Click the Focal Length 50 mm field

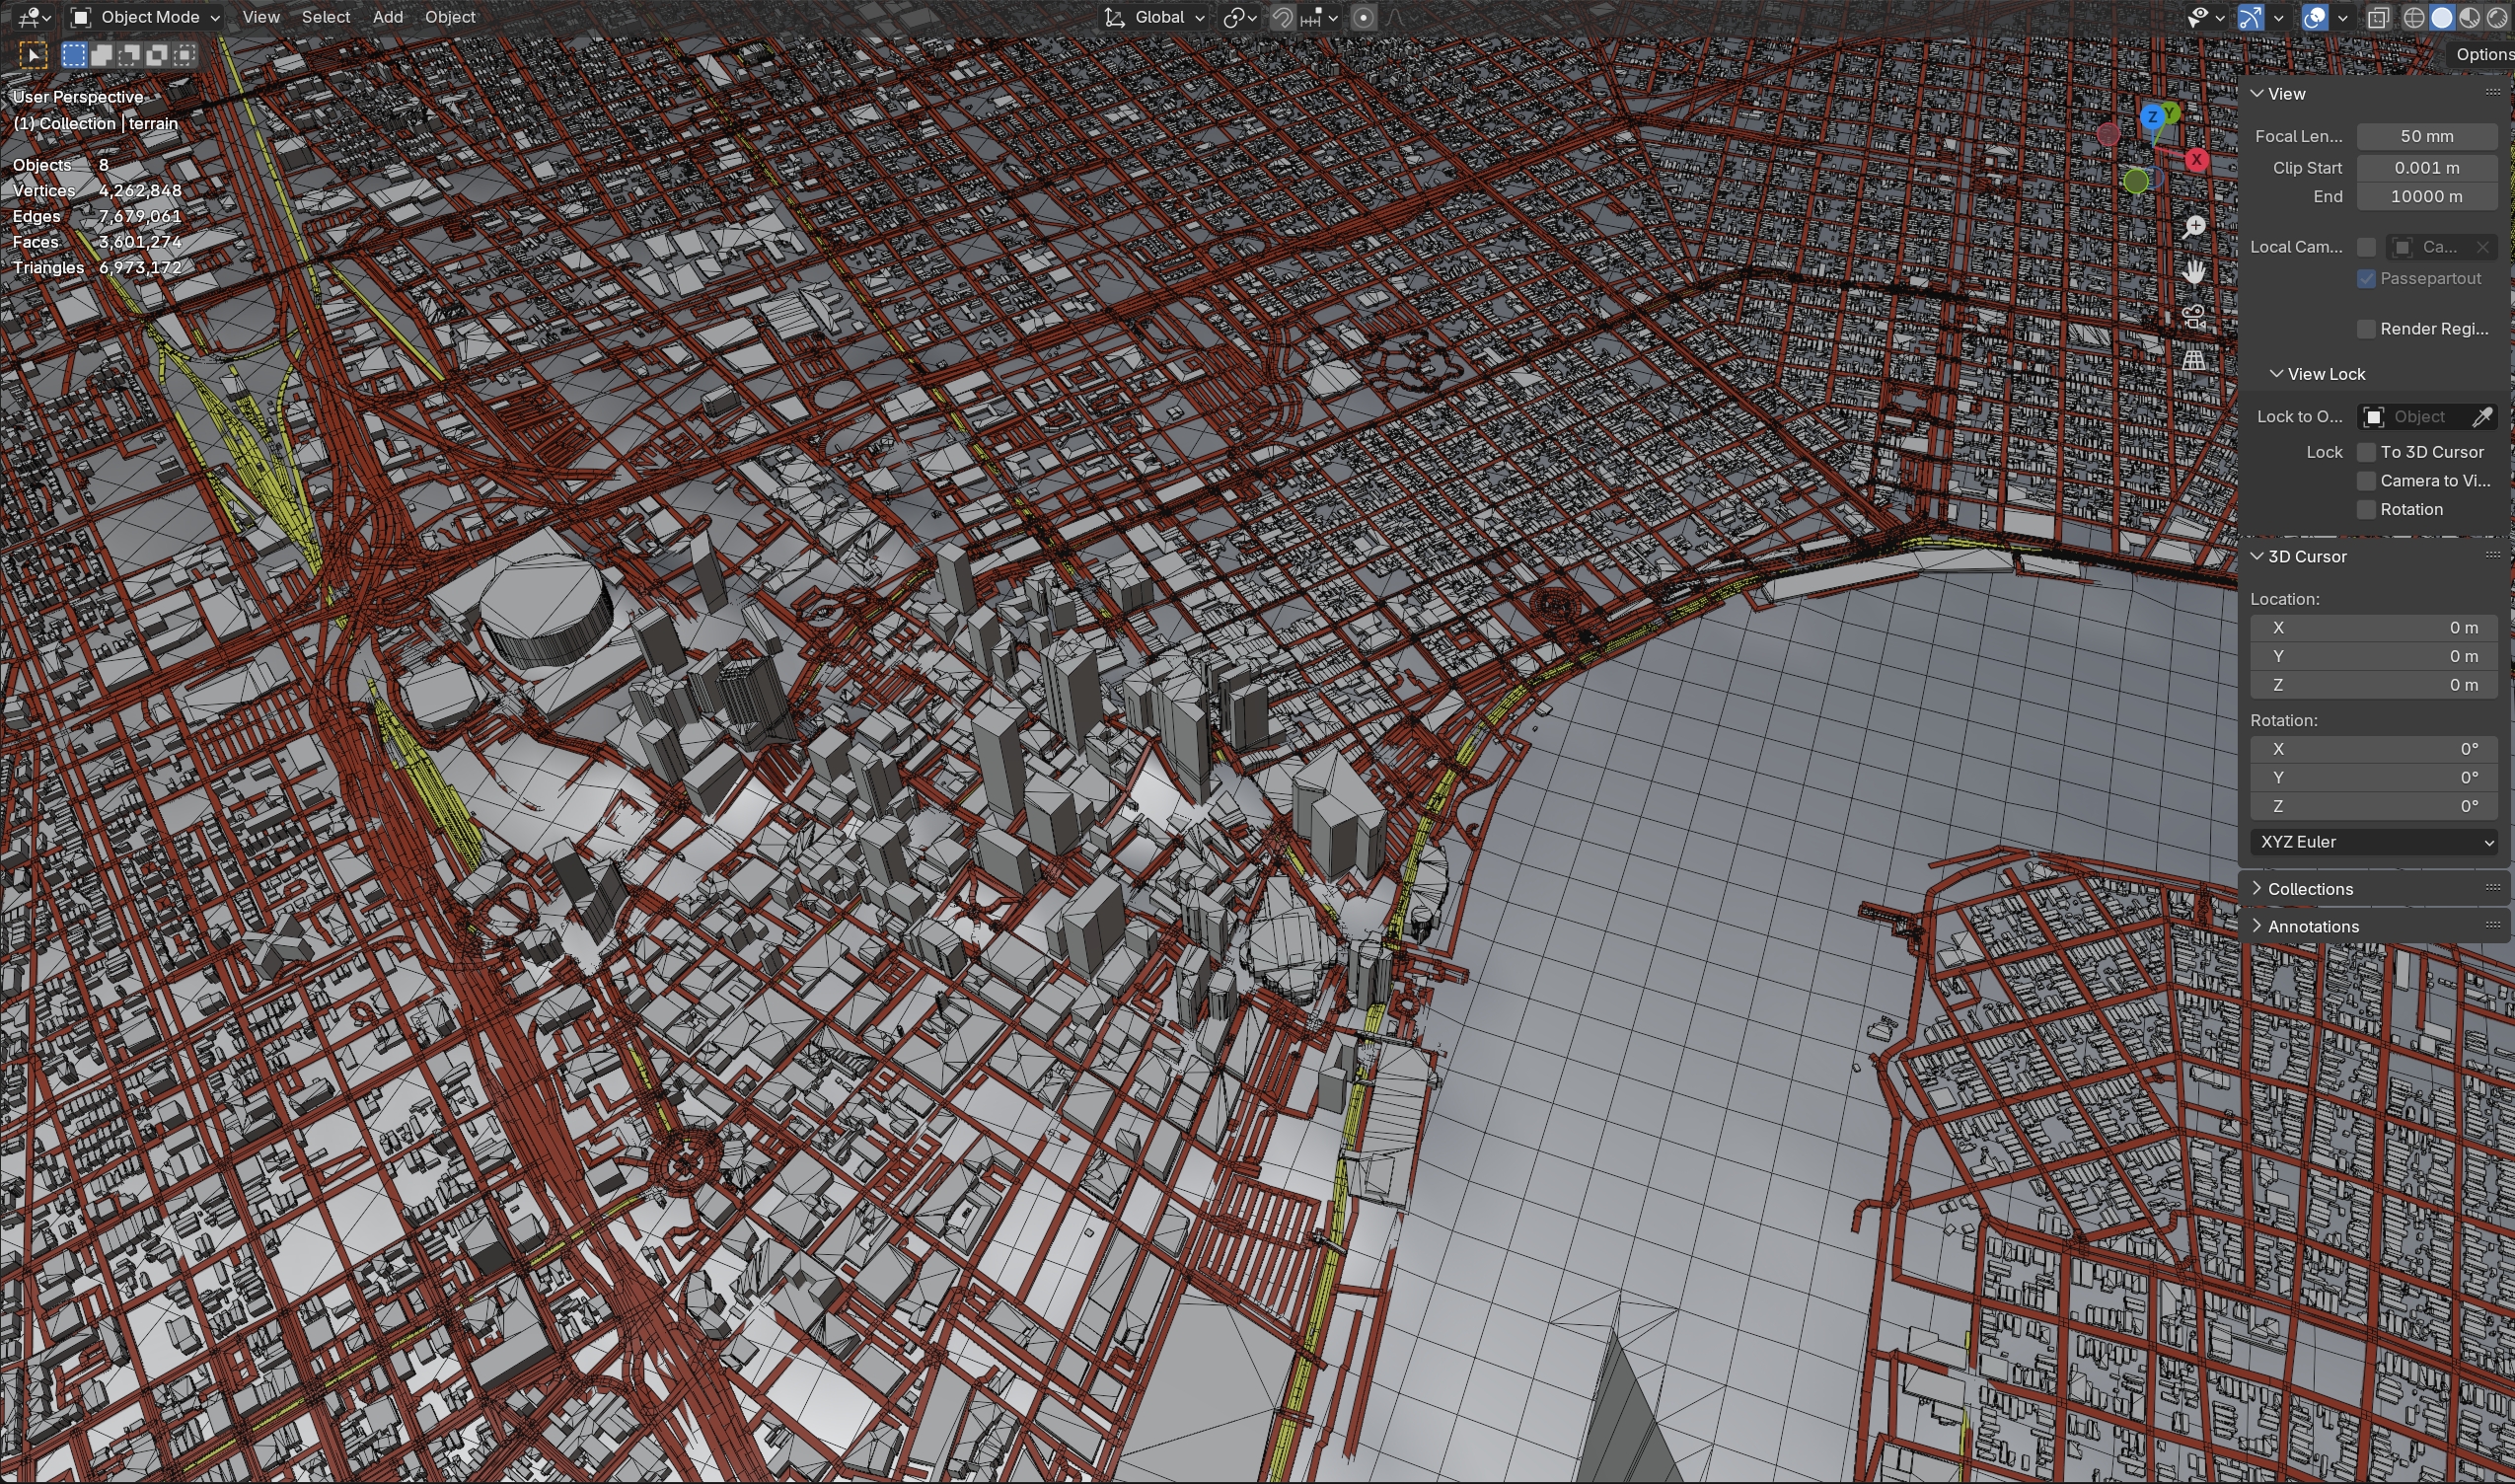pyautogui.click(x=2426, y=136)
